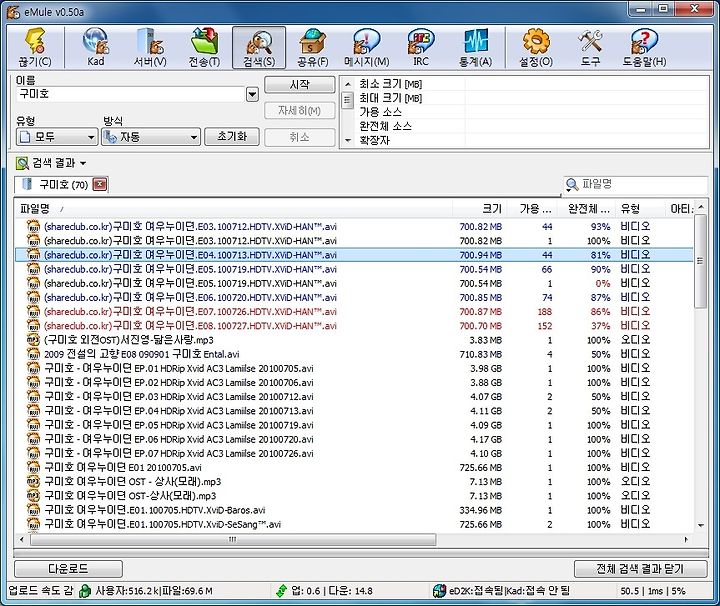Open the Tools (도구) icon
Screen dimensions: 720x606
coord(590,47)
